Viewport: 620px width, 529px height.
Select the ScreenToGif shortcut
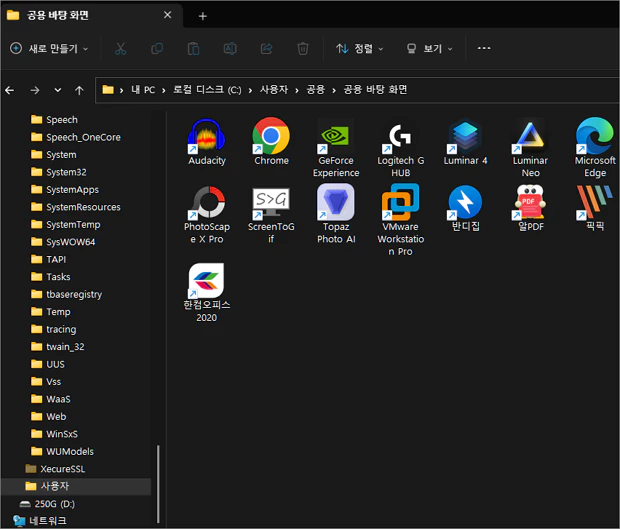coord(271,215)
